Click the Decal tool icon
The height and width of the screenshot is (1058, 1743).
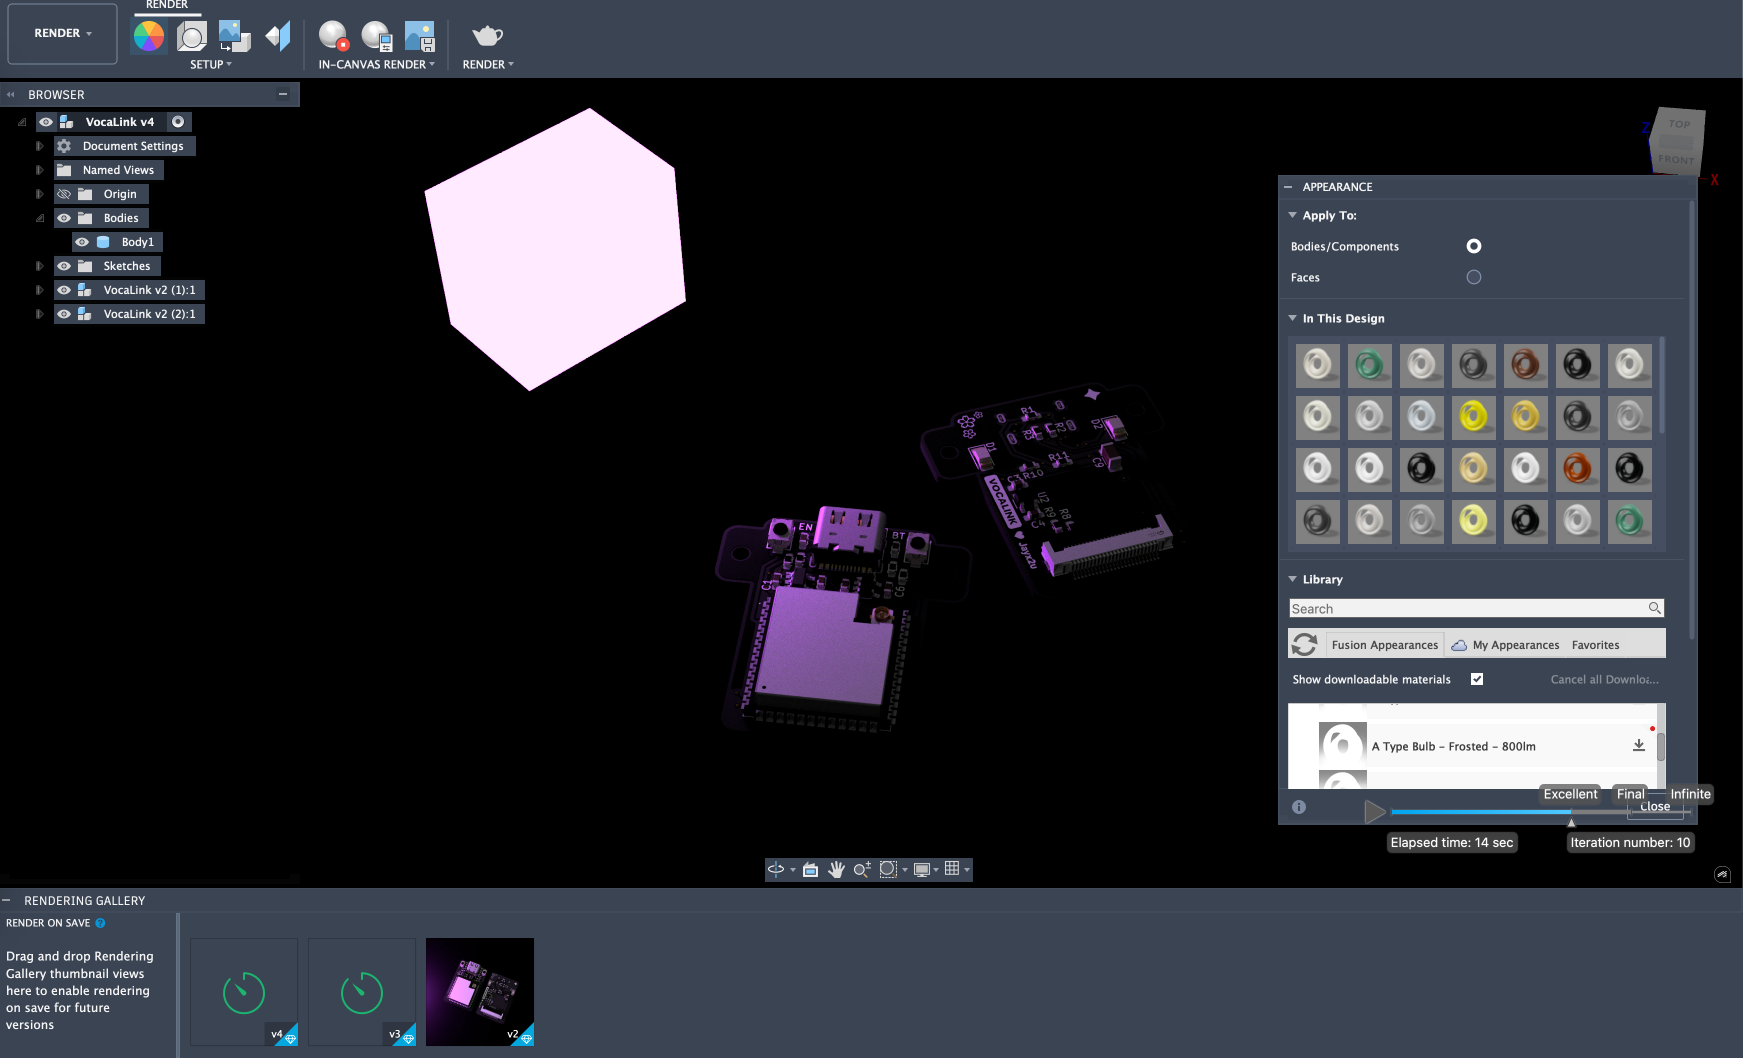coord(234,37)
